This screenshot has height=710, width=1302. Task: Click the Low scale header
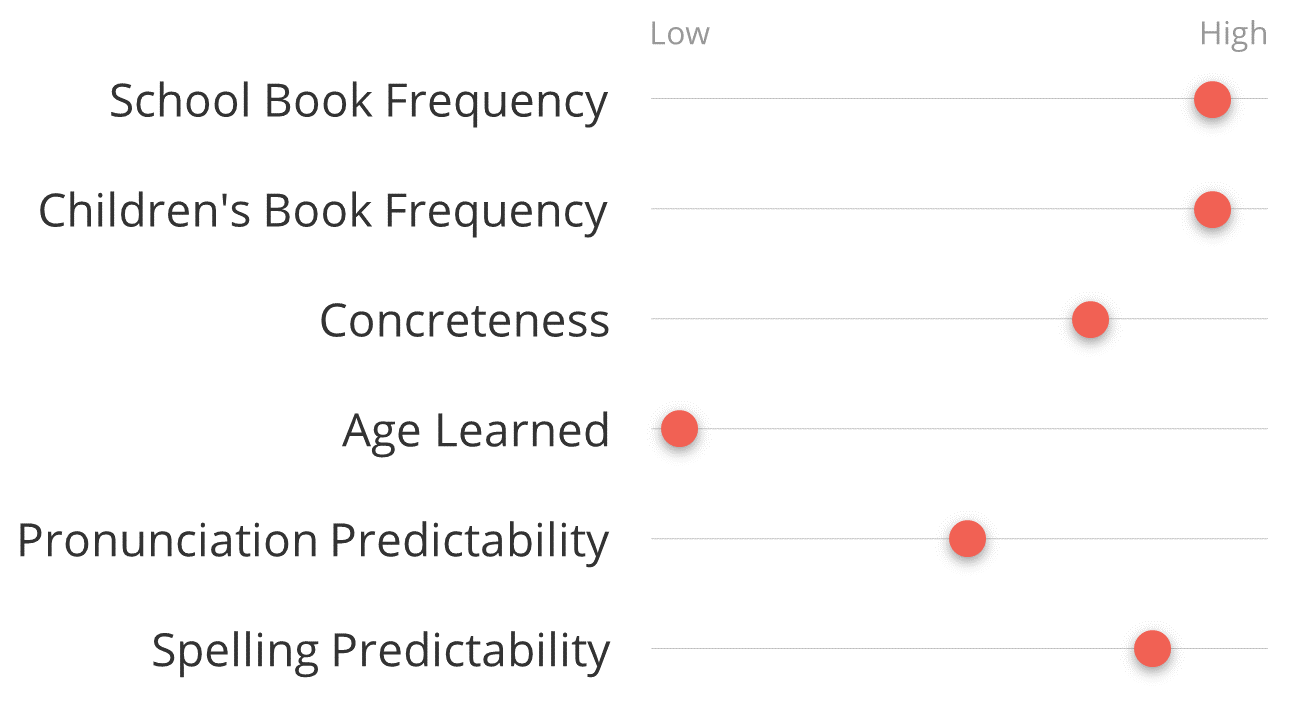tap(680, 34)
